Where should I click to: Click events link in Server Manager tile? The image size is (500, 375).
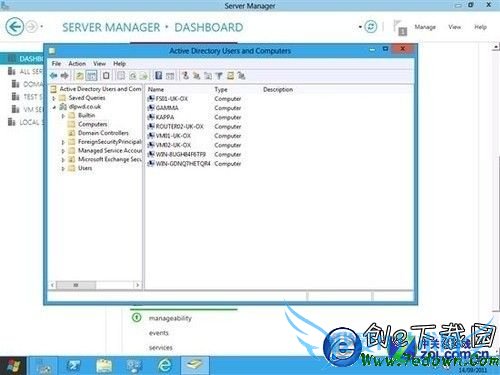[159, 333]
